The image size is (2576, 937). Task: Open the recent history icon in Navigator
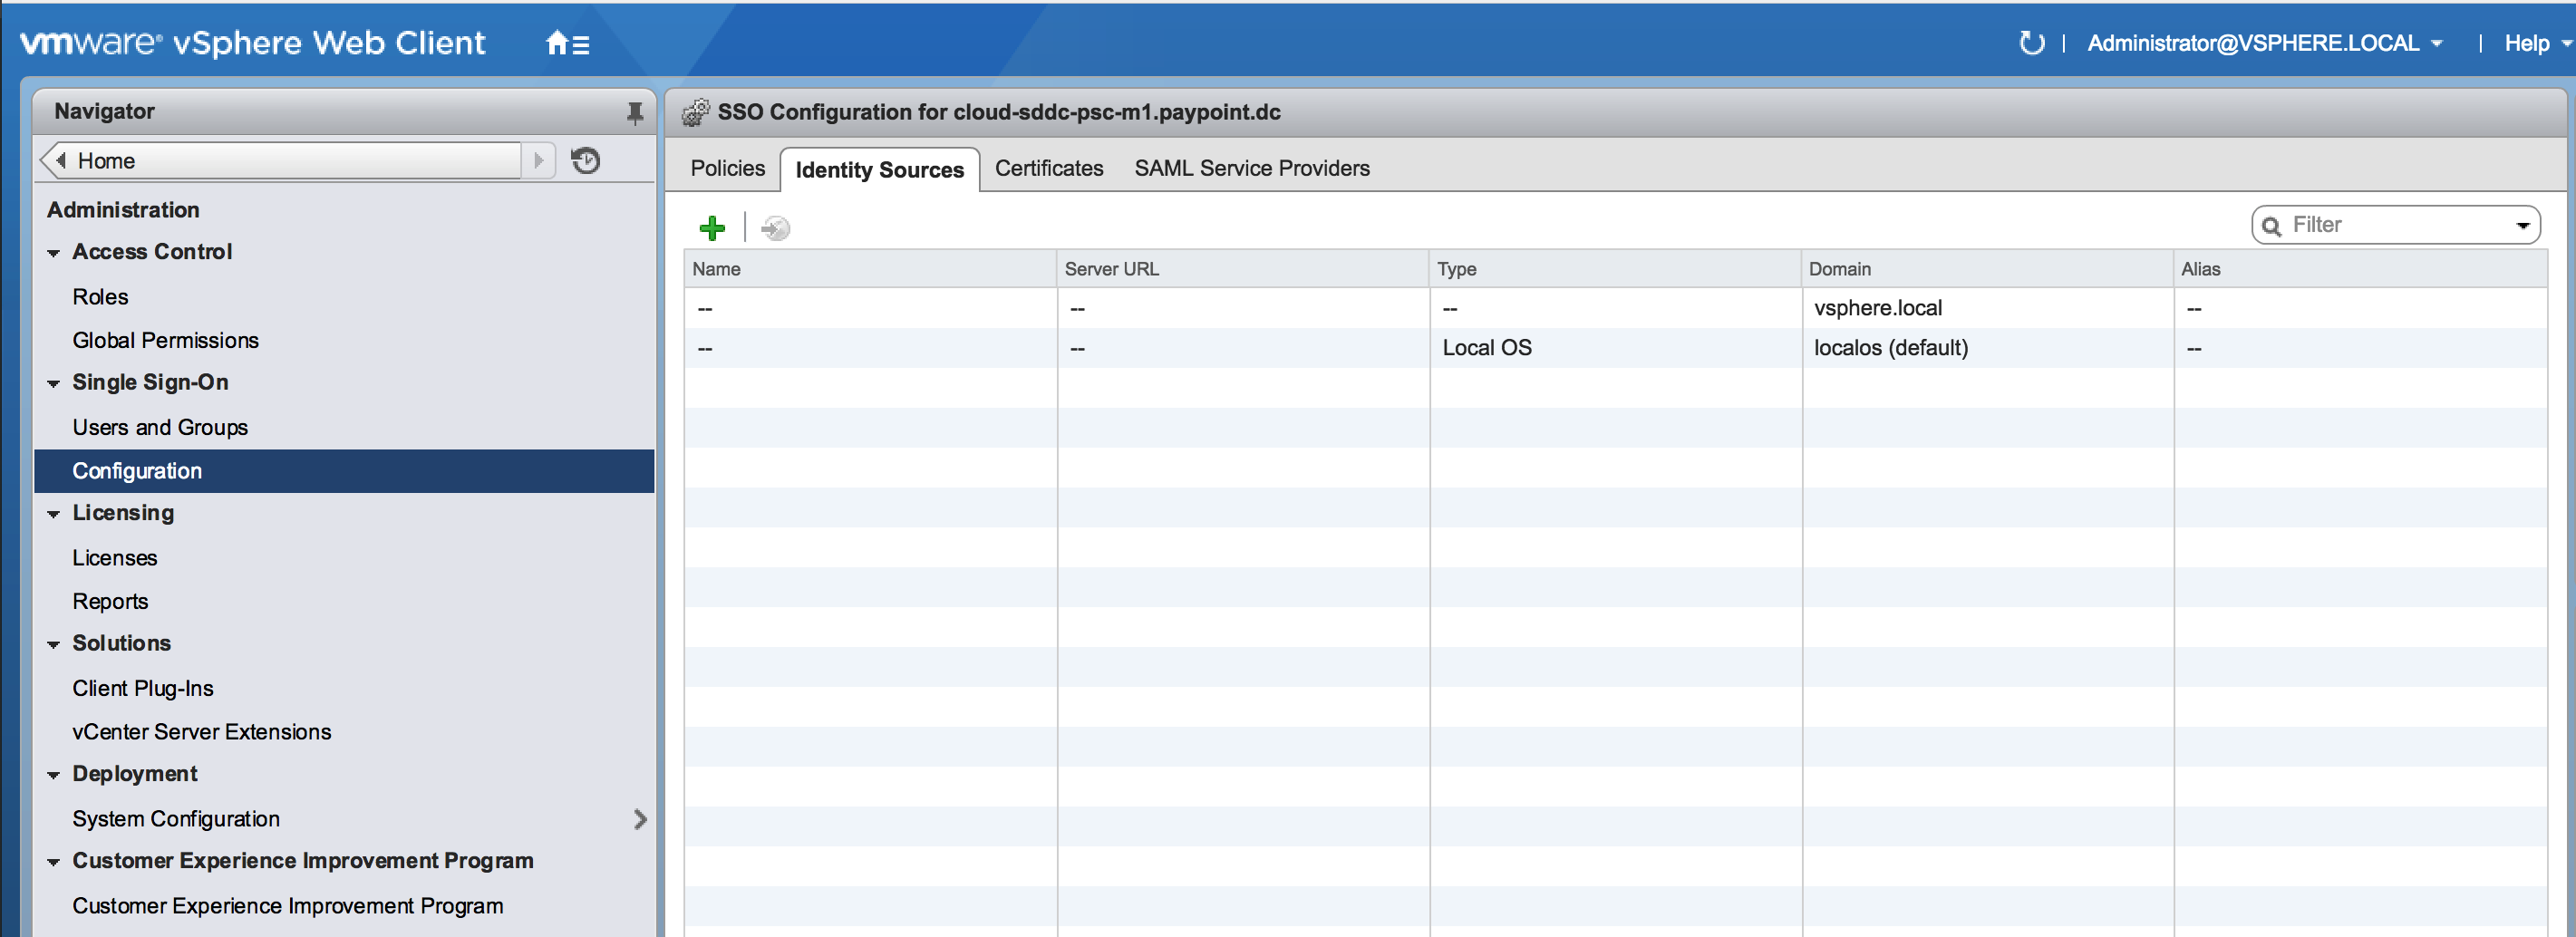click(x=585, y=160)
